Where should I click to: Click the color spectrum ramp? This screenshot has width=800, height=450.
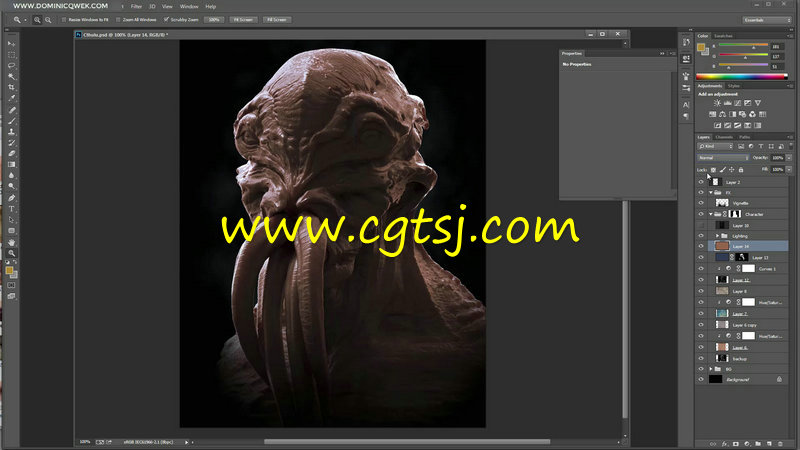point(742,77)
